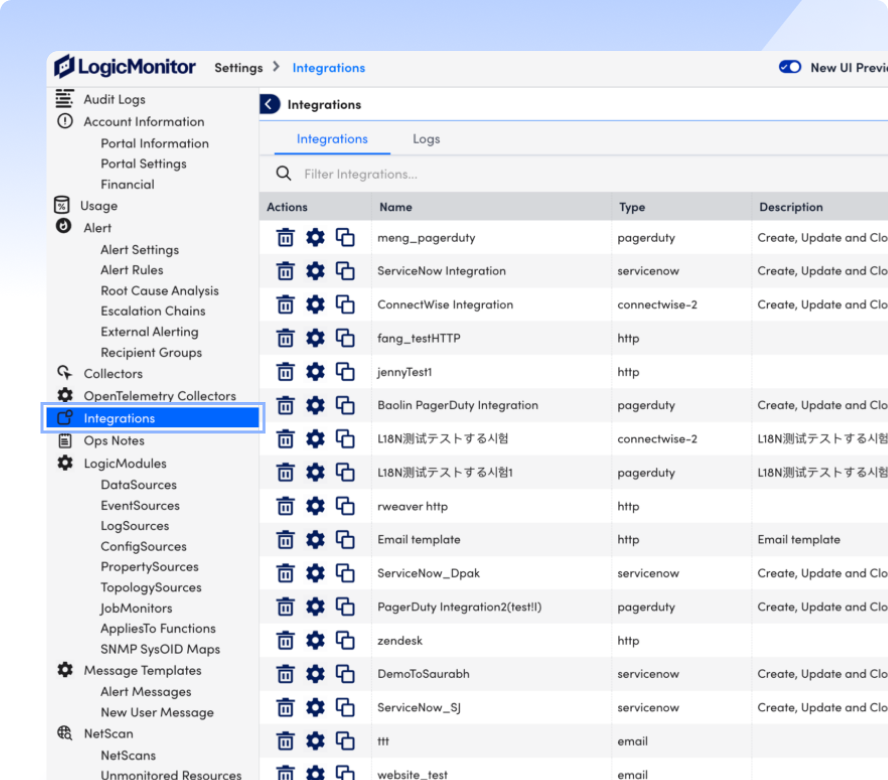
Task: Open LogicModules in the sidebar
Action: pos(125,463)
